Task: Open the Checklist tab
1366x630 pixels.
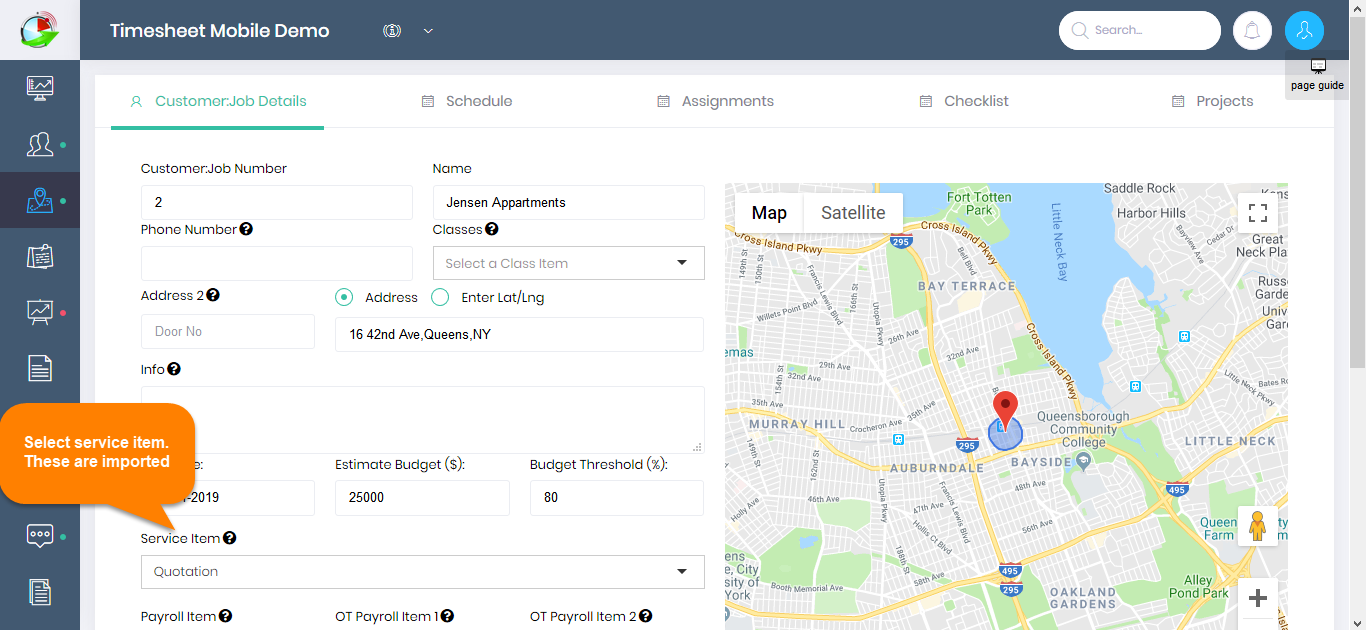Action: tap(963, 101)
